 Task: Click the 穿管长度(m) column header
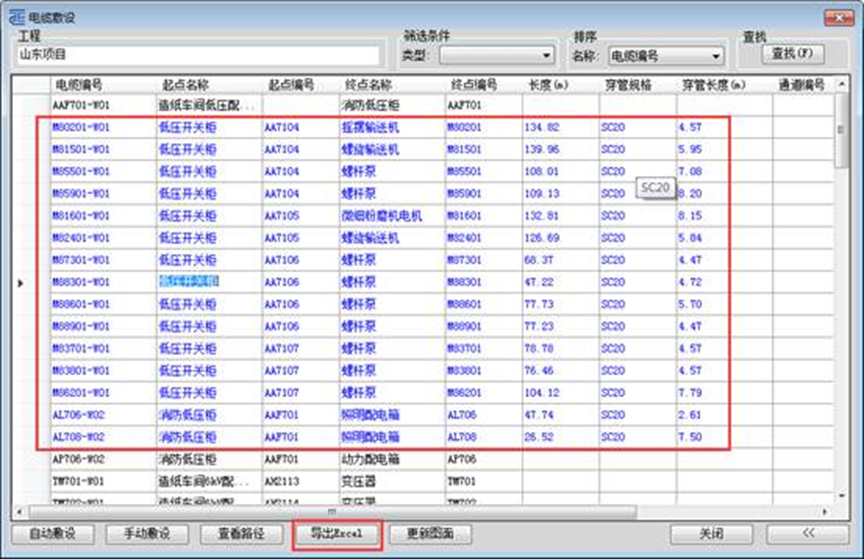pyautogui.click(x=714, y=85)
